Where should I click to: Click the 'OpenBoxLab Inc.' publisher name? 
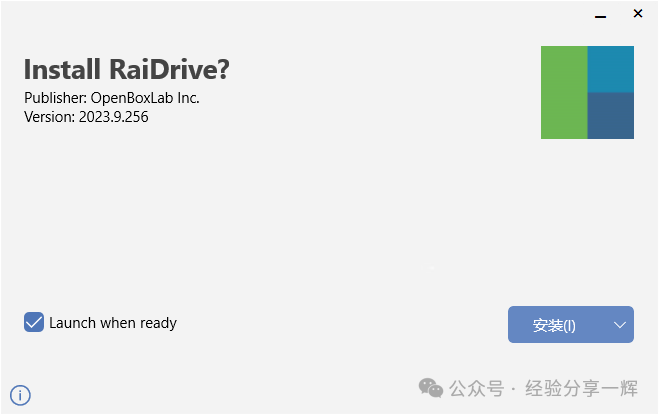click(x=145, y=98)
